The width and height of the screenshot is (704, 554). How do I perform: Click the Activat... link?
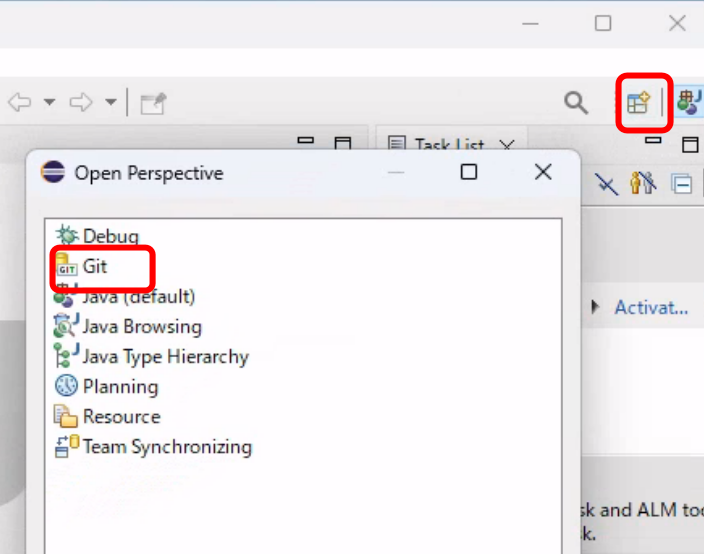[x=651, y=307]
